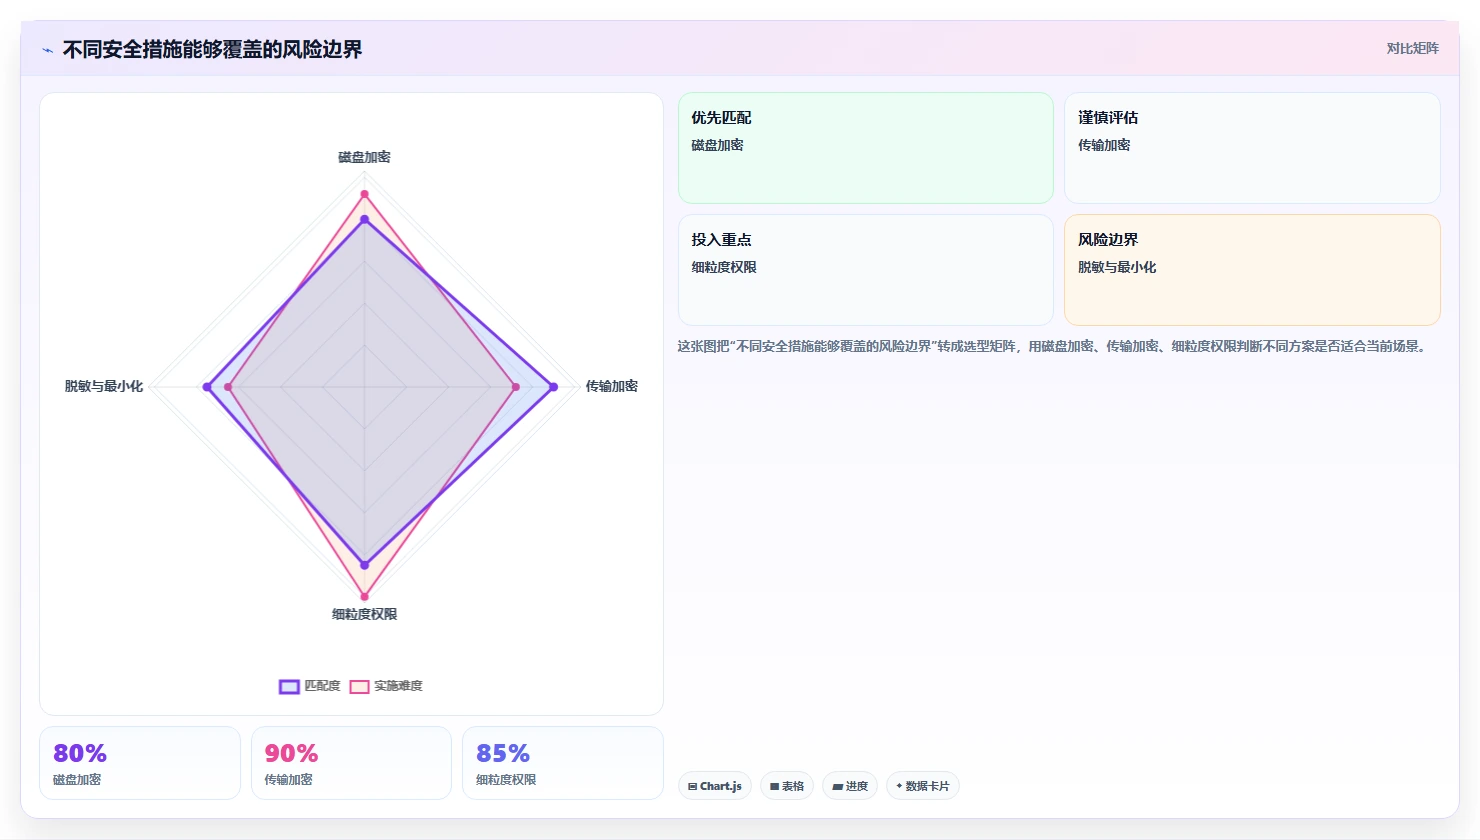This screenshot has height=840, width=1480.
Task: Open the 优先匹配 card
Action: pos(866,148)
